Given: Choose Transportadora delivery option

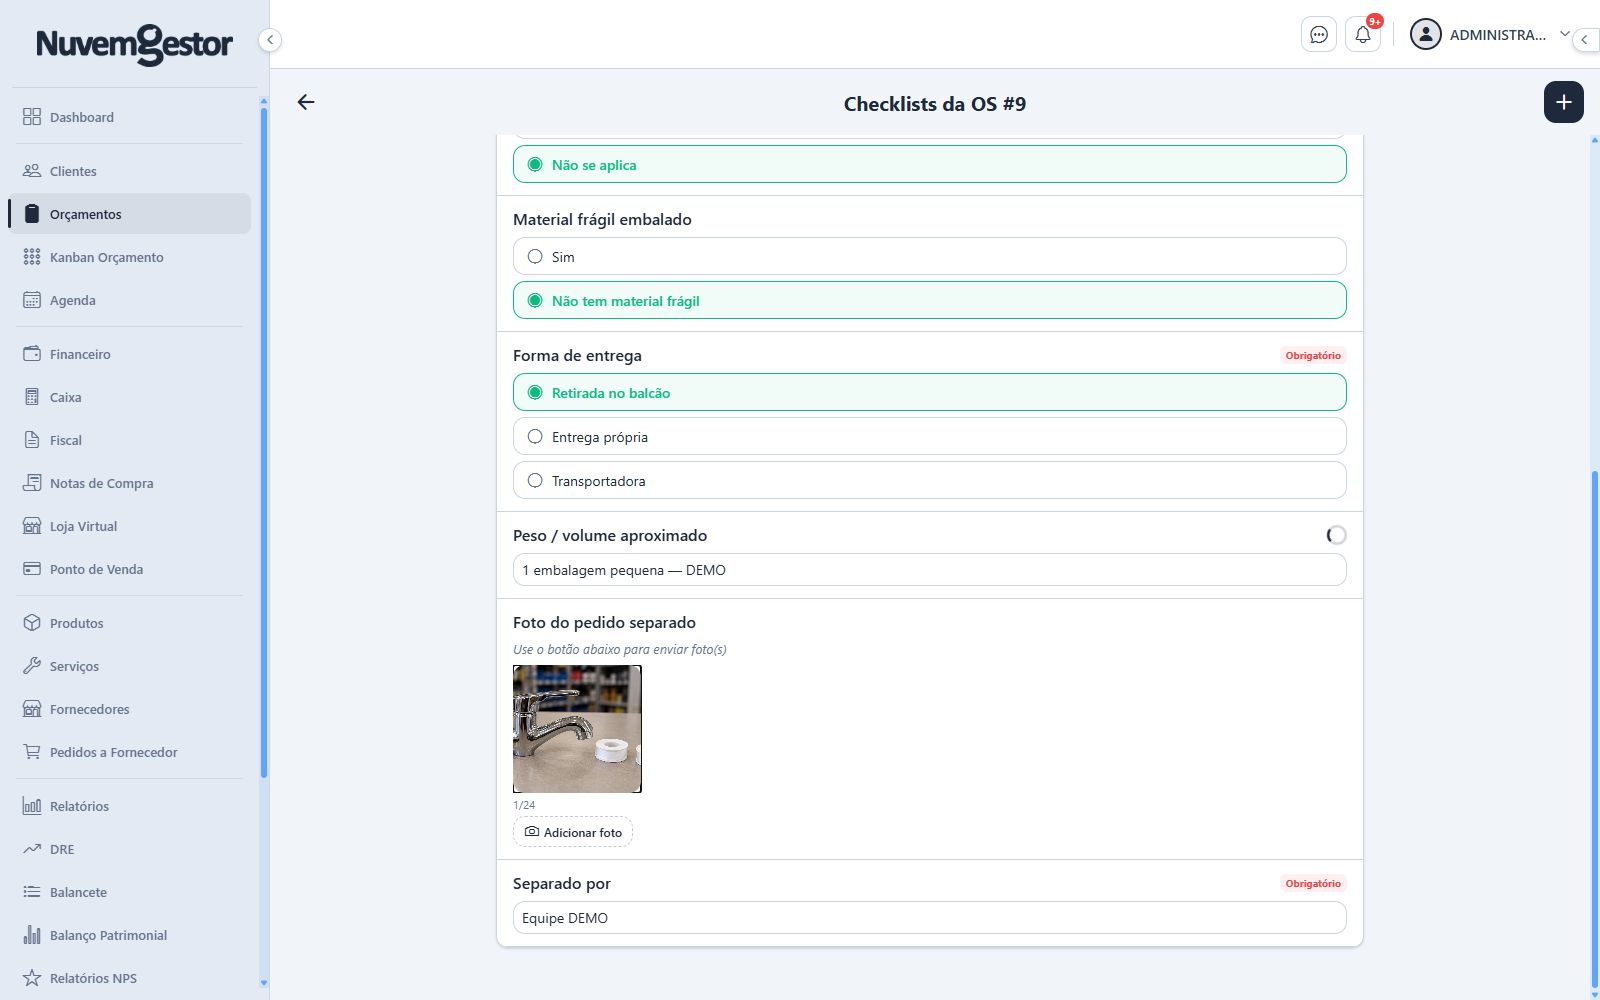Looking at the screenshot, I should [929, 480].
